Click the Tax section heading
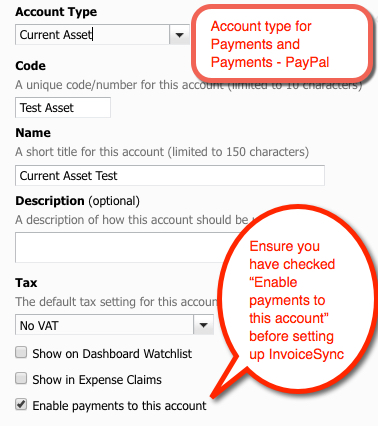This screenshot has width=378, height=426. coord(26,283)
